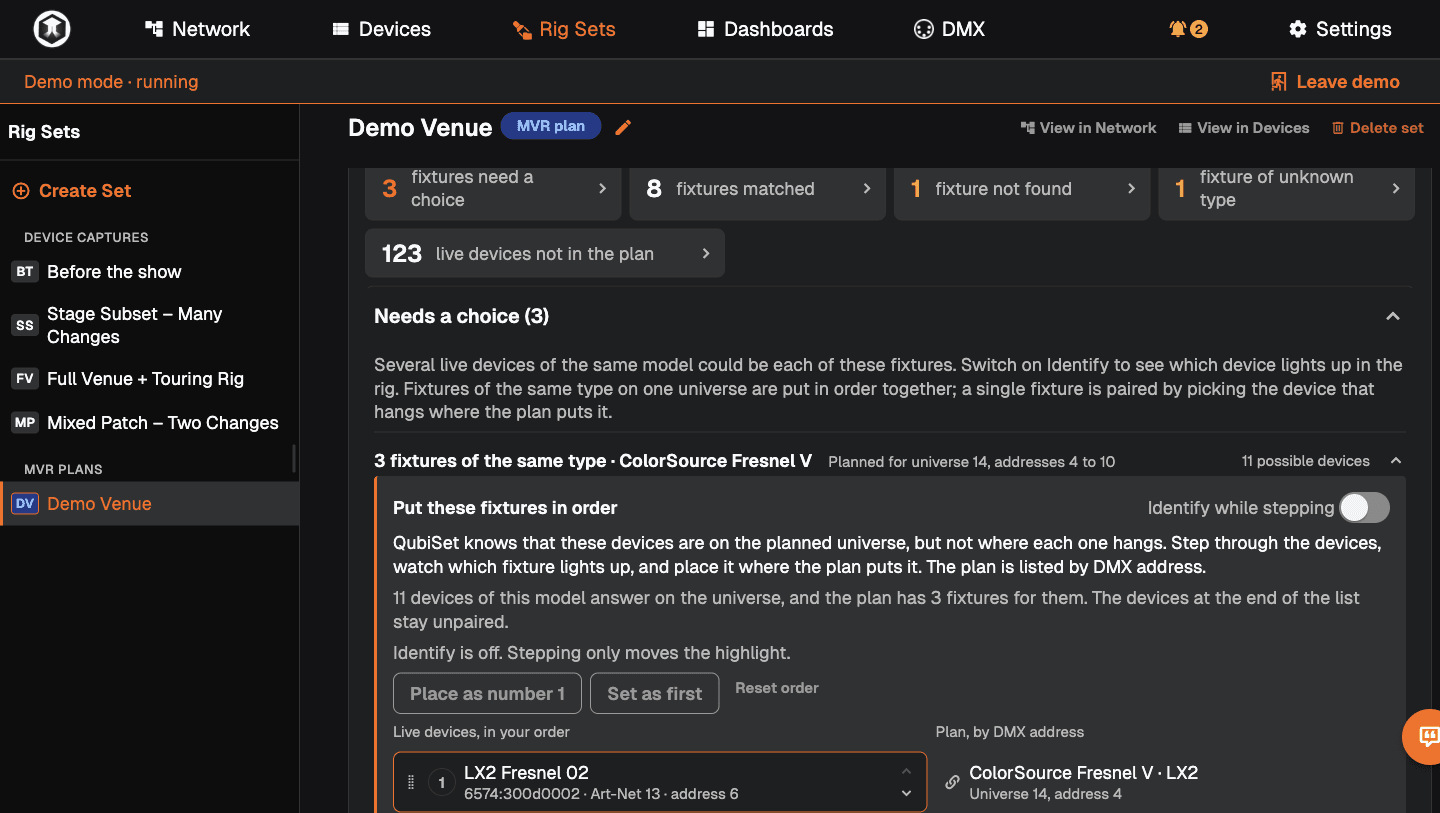
Task: Enable Identify while stepping switch
Action: tap(1365, 508)
